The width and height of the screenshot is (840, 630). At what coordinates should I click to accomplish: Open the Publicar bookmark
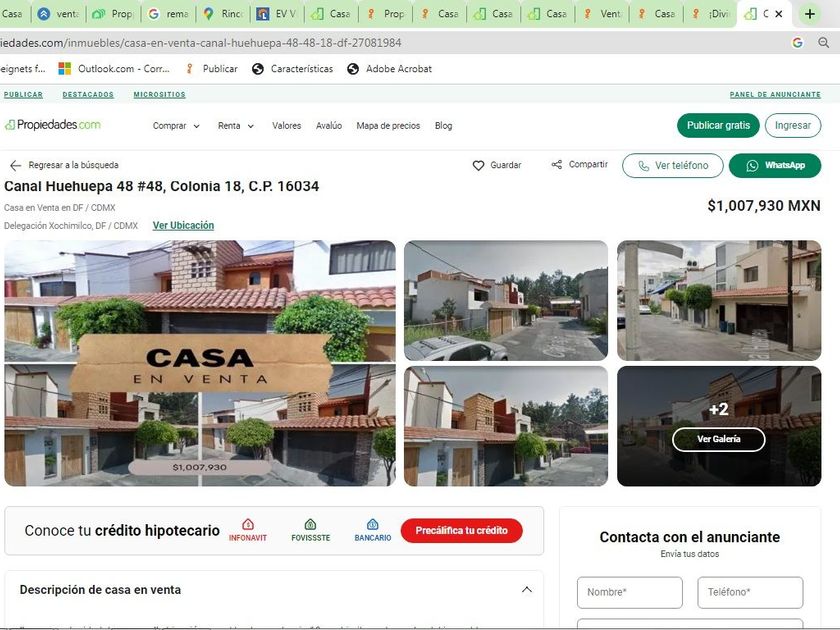[212, 69]
